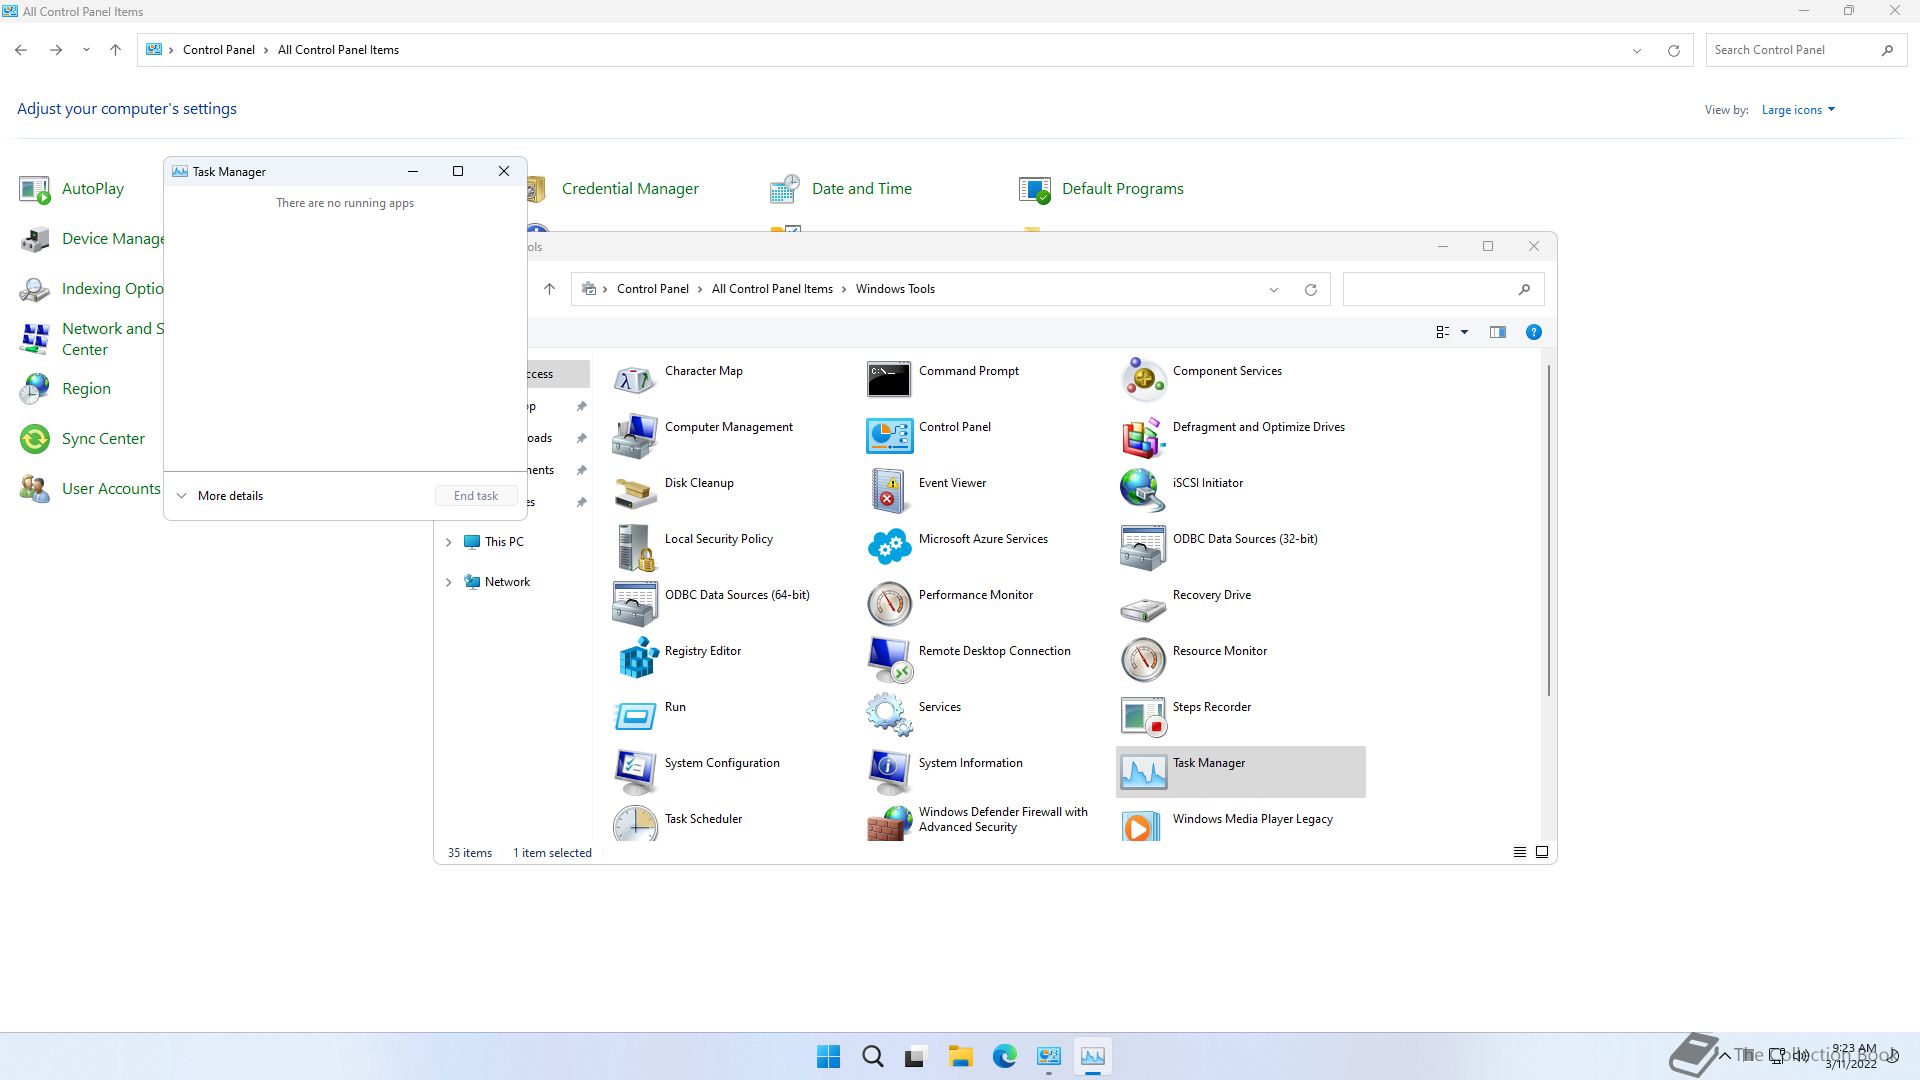Open Date and Time settings
The width and height of the screenshot is (1920, 1080).
coord(861,189)
